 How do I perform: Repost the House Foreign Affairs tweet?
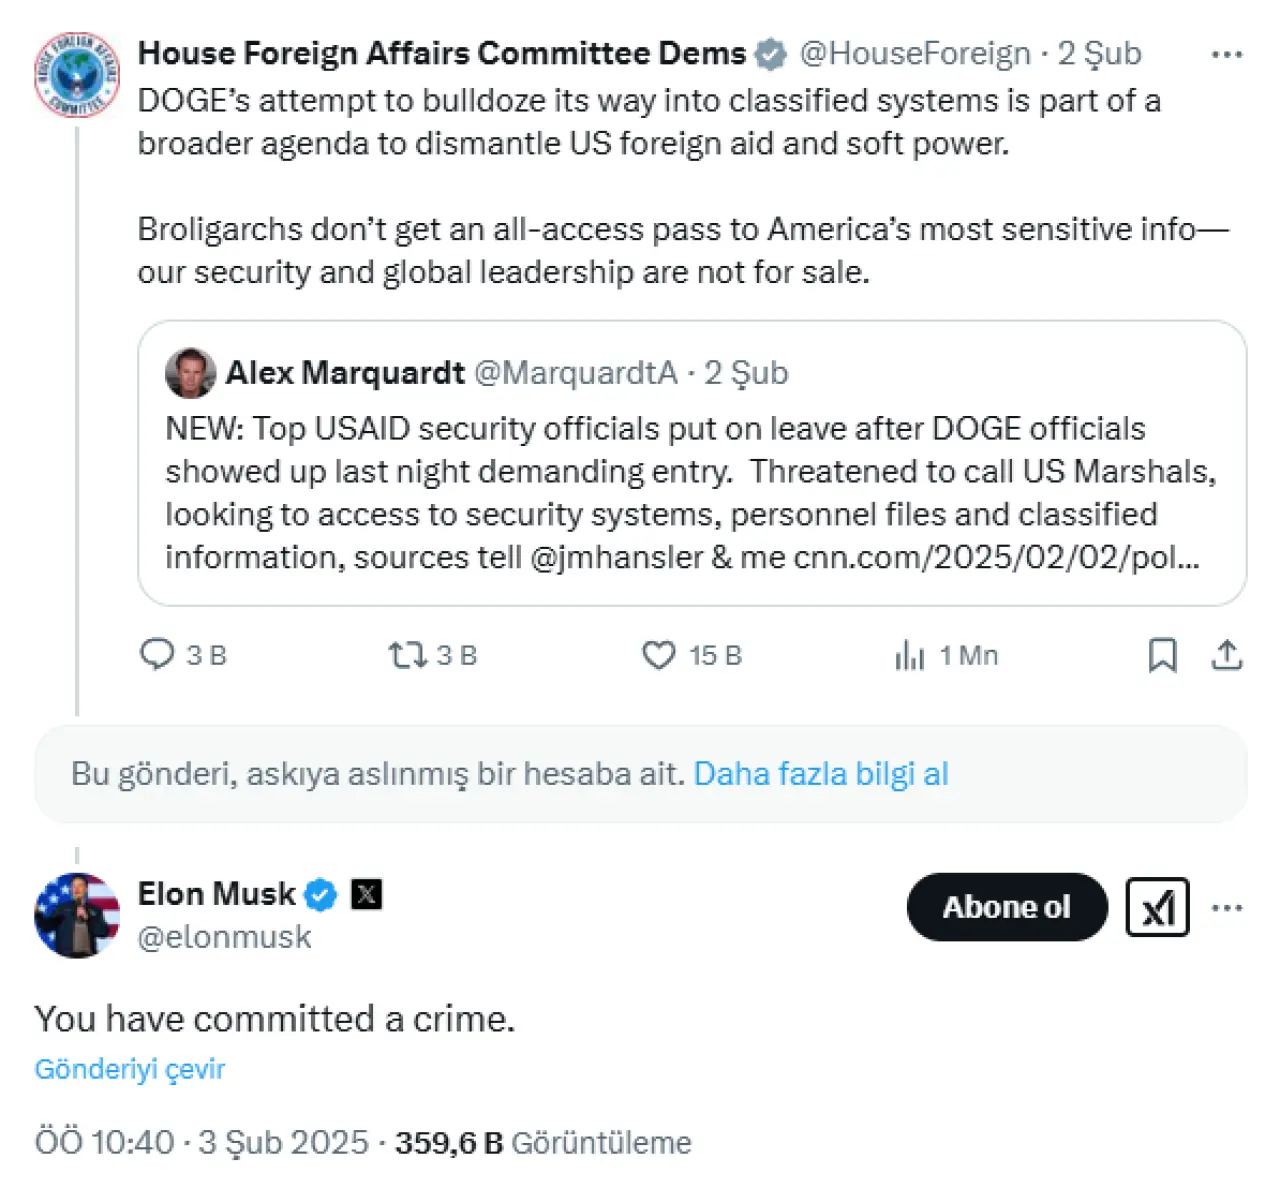pyautogui.click(x=407, y=655)
